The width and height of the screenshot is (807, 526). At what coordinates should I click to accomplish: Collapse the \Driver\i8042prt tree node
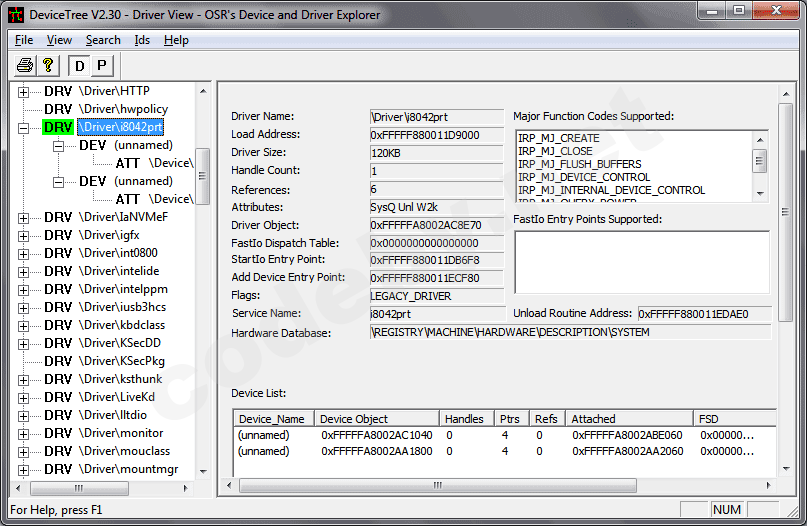click(x=23, y=127)
